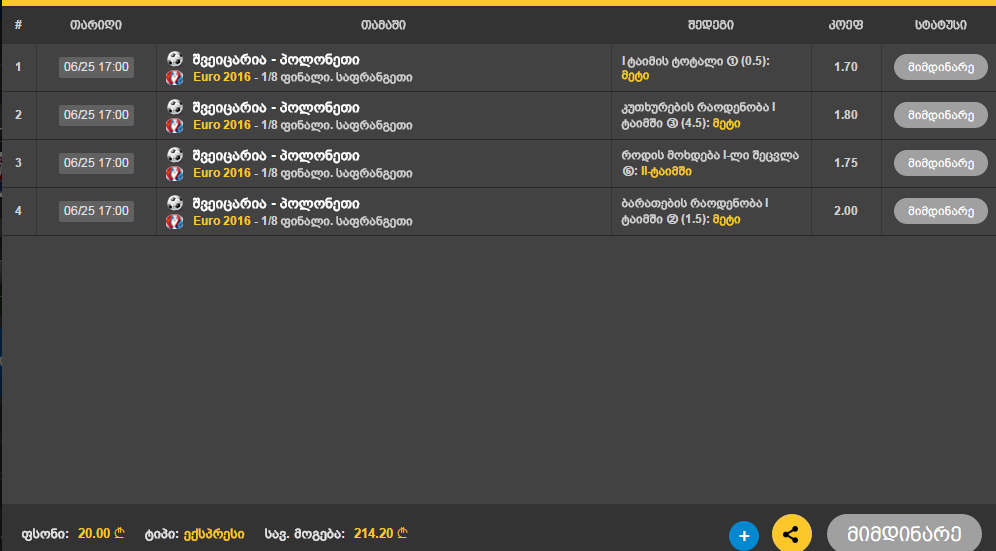Click the 'თარიღი' column header
996x551 pixels.
[x=96, y=25]
